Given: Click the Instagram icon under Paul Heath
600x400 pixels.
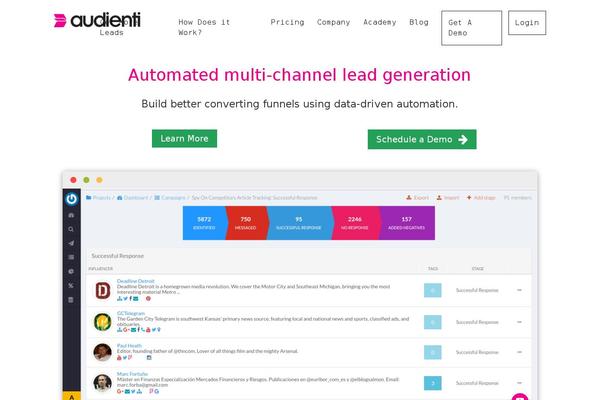Looking at the screenshot, I should point(149,358).
